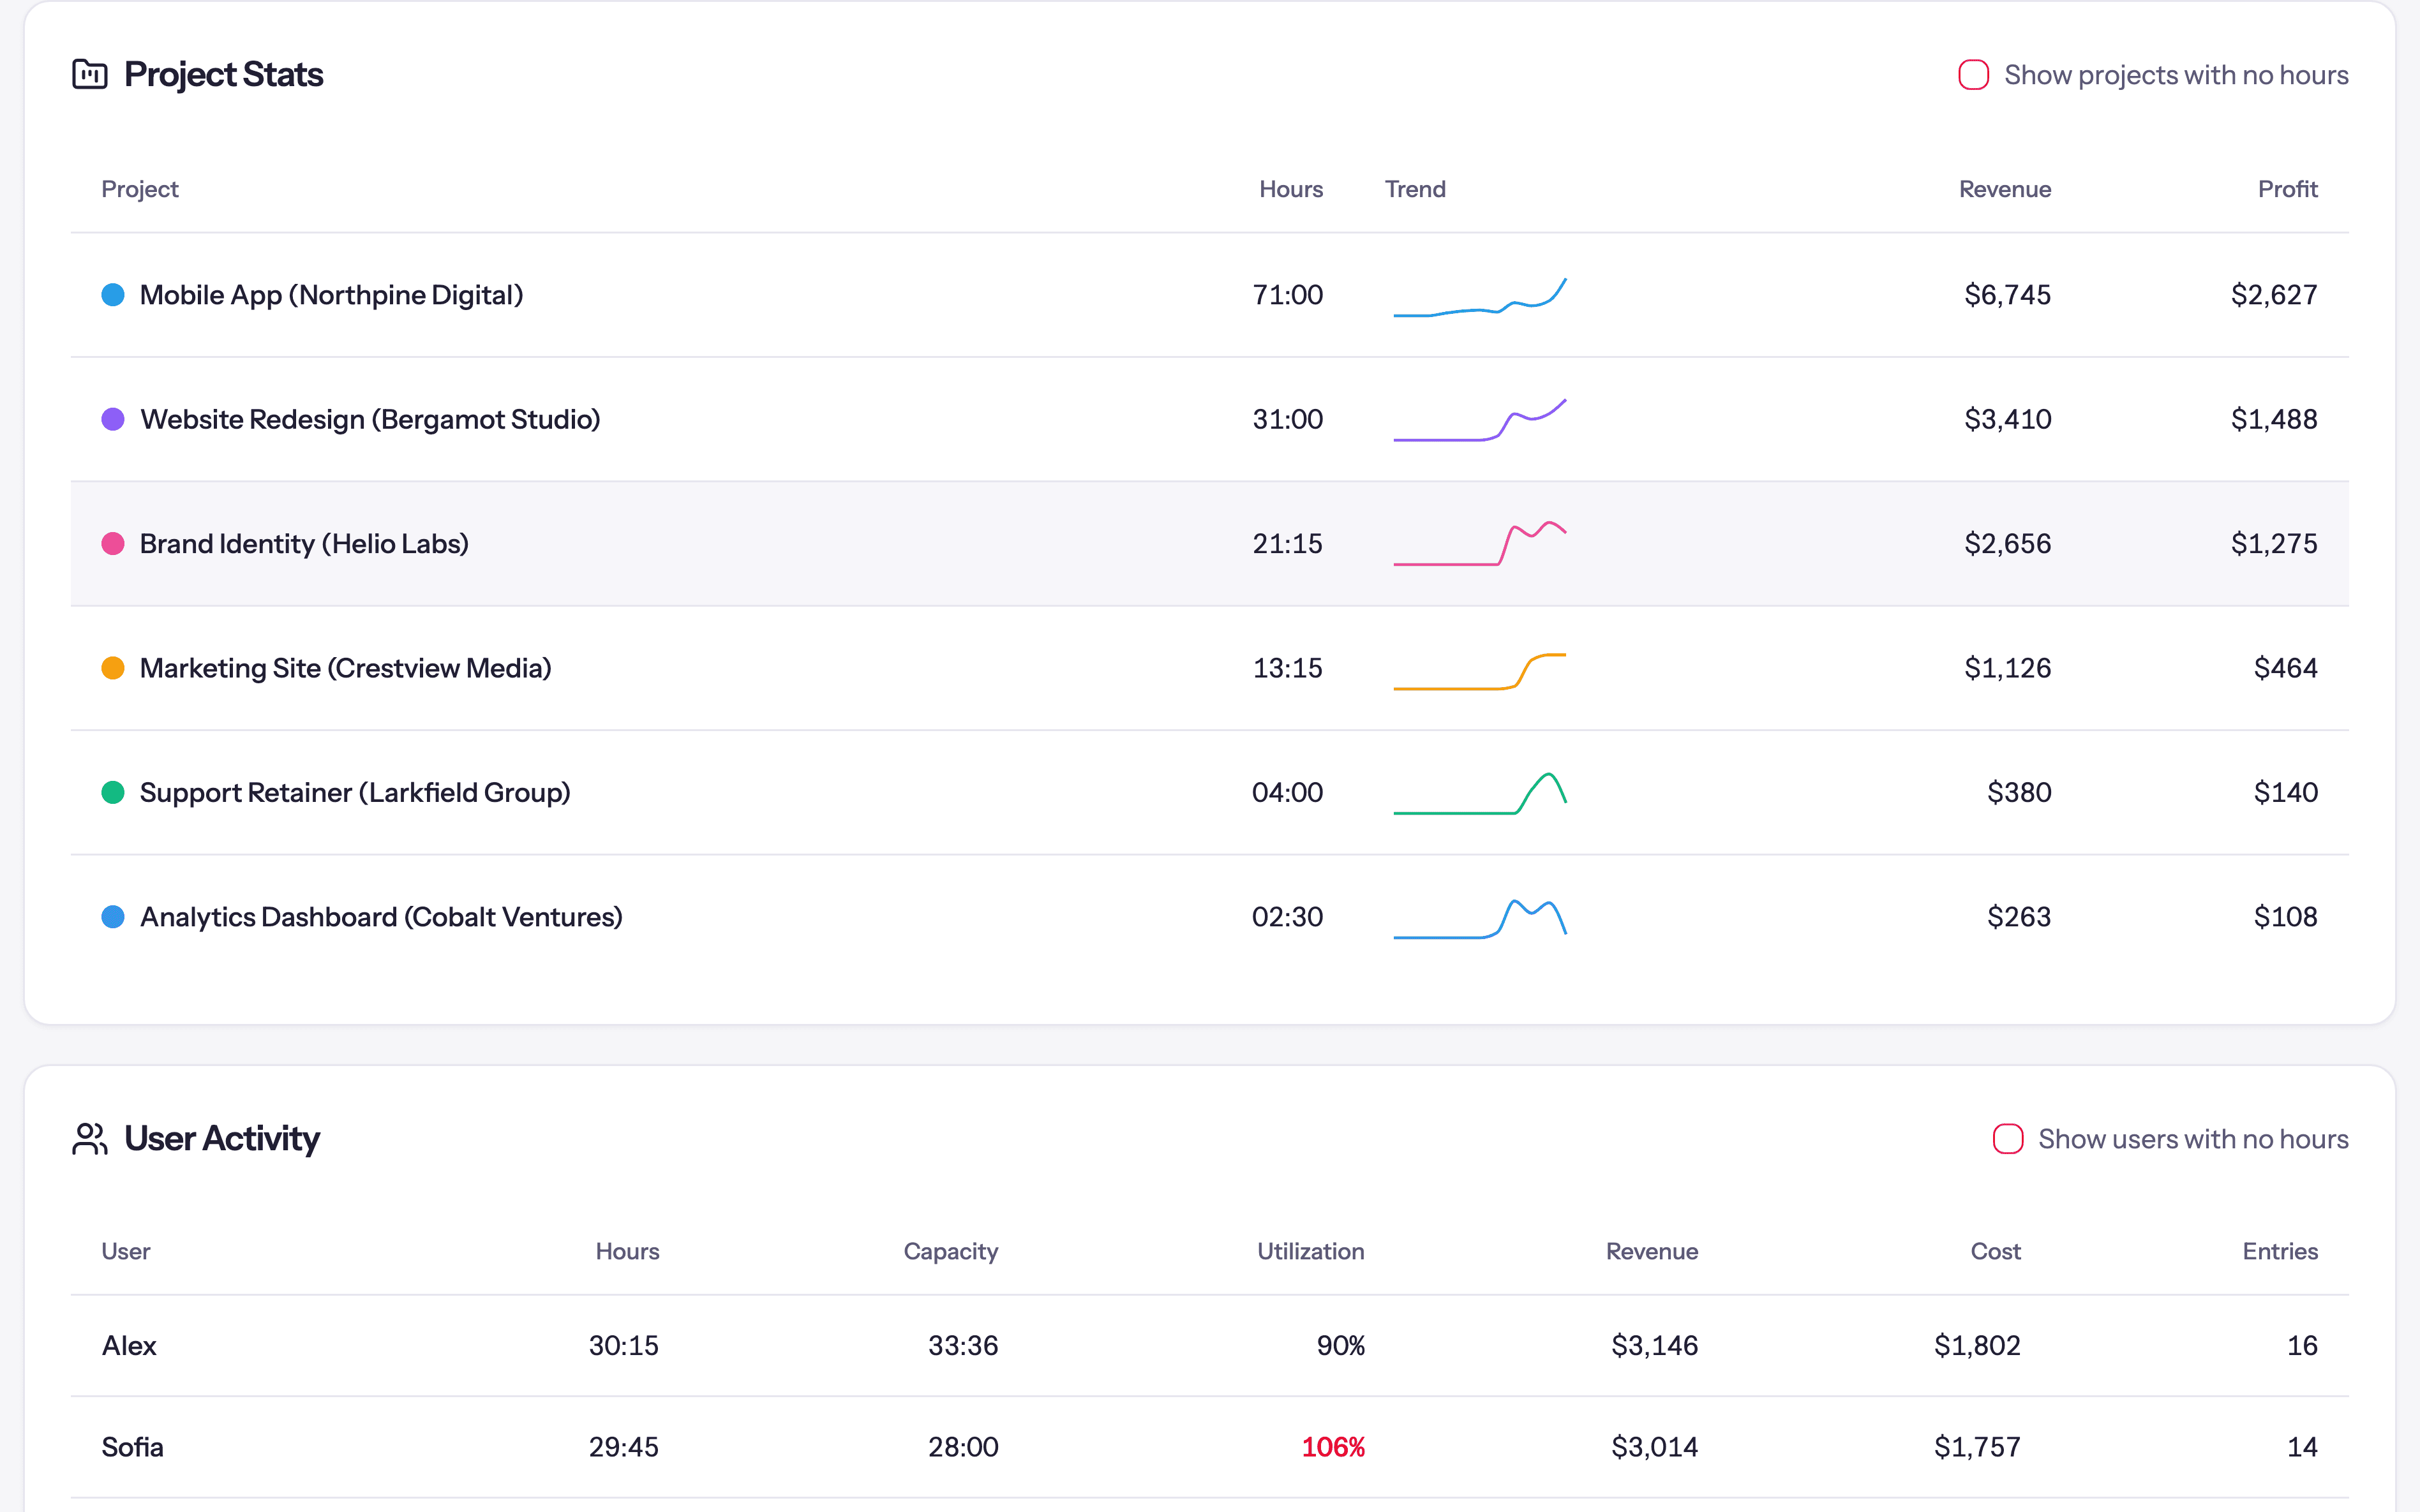Click the Cost column header
The height and width of the screenshot is (1512, 2420).
(1996, 1251)
